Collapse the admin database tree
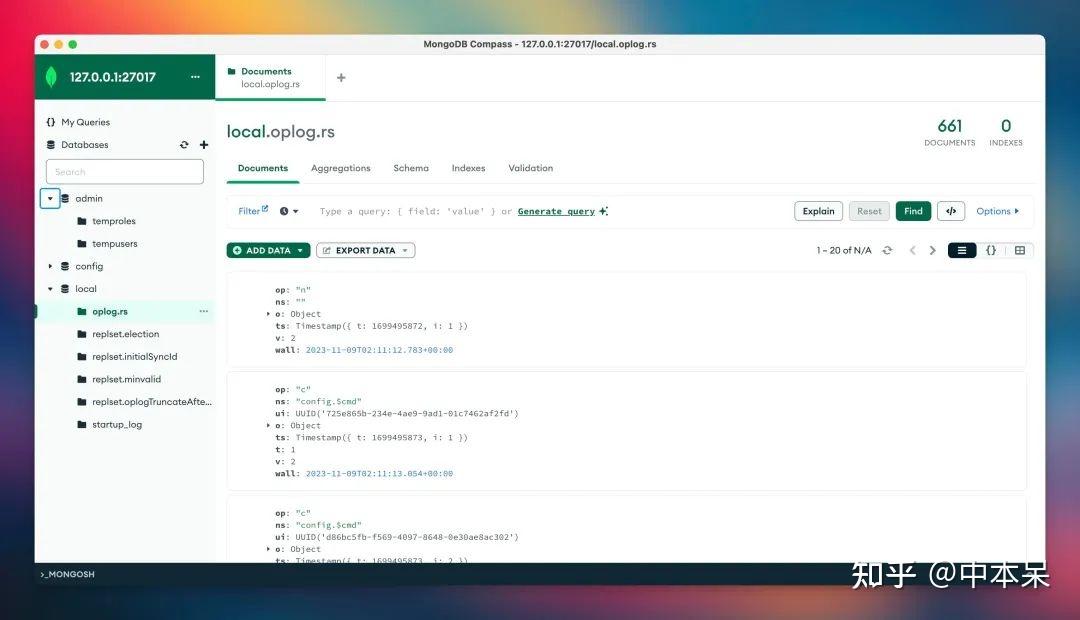Screen dimensions: 1080x620 click(x=50, y=198)
